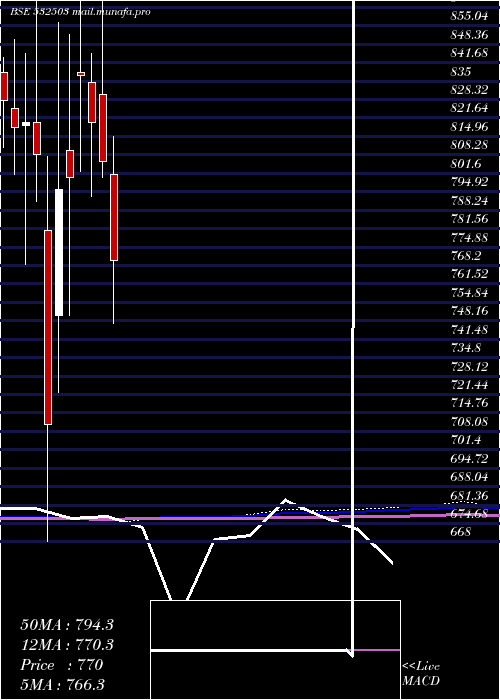The image size is (500, 700).
Task: Click the 855.04 price axis label
Action: tap(469, 16)
